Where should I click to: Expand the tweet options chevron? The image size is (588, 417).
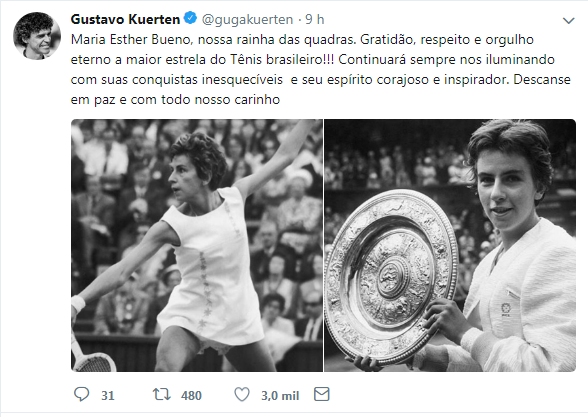click(x=569, y=21)
